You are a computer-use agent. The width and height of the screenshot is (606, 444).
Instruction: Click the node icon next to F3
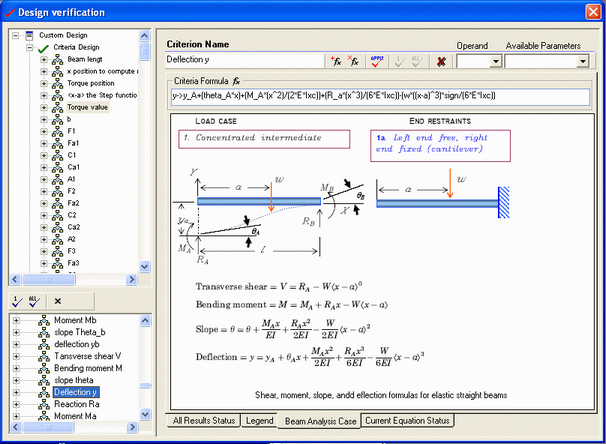tap(57, 251)
